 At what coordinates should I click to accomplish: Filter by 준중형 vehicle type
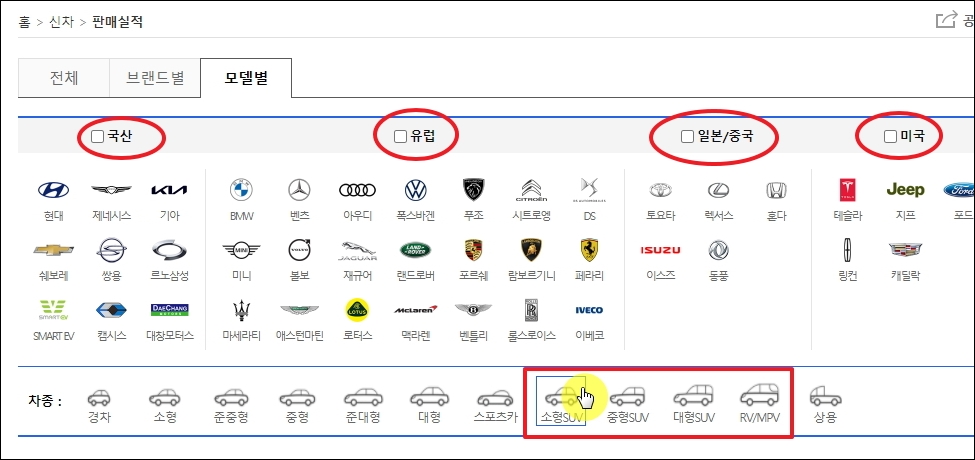(x=231, y=405)
